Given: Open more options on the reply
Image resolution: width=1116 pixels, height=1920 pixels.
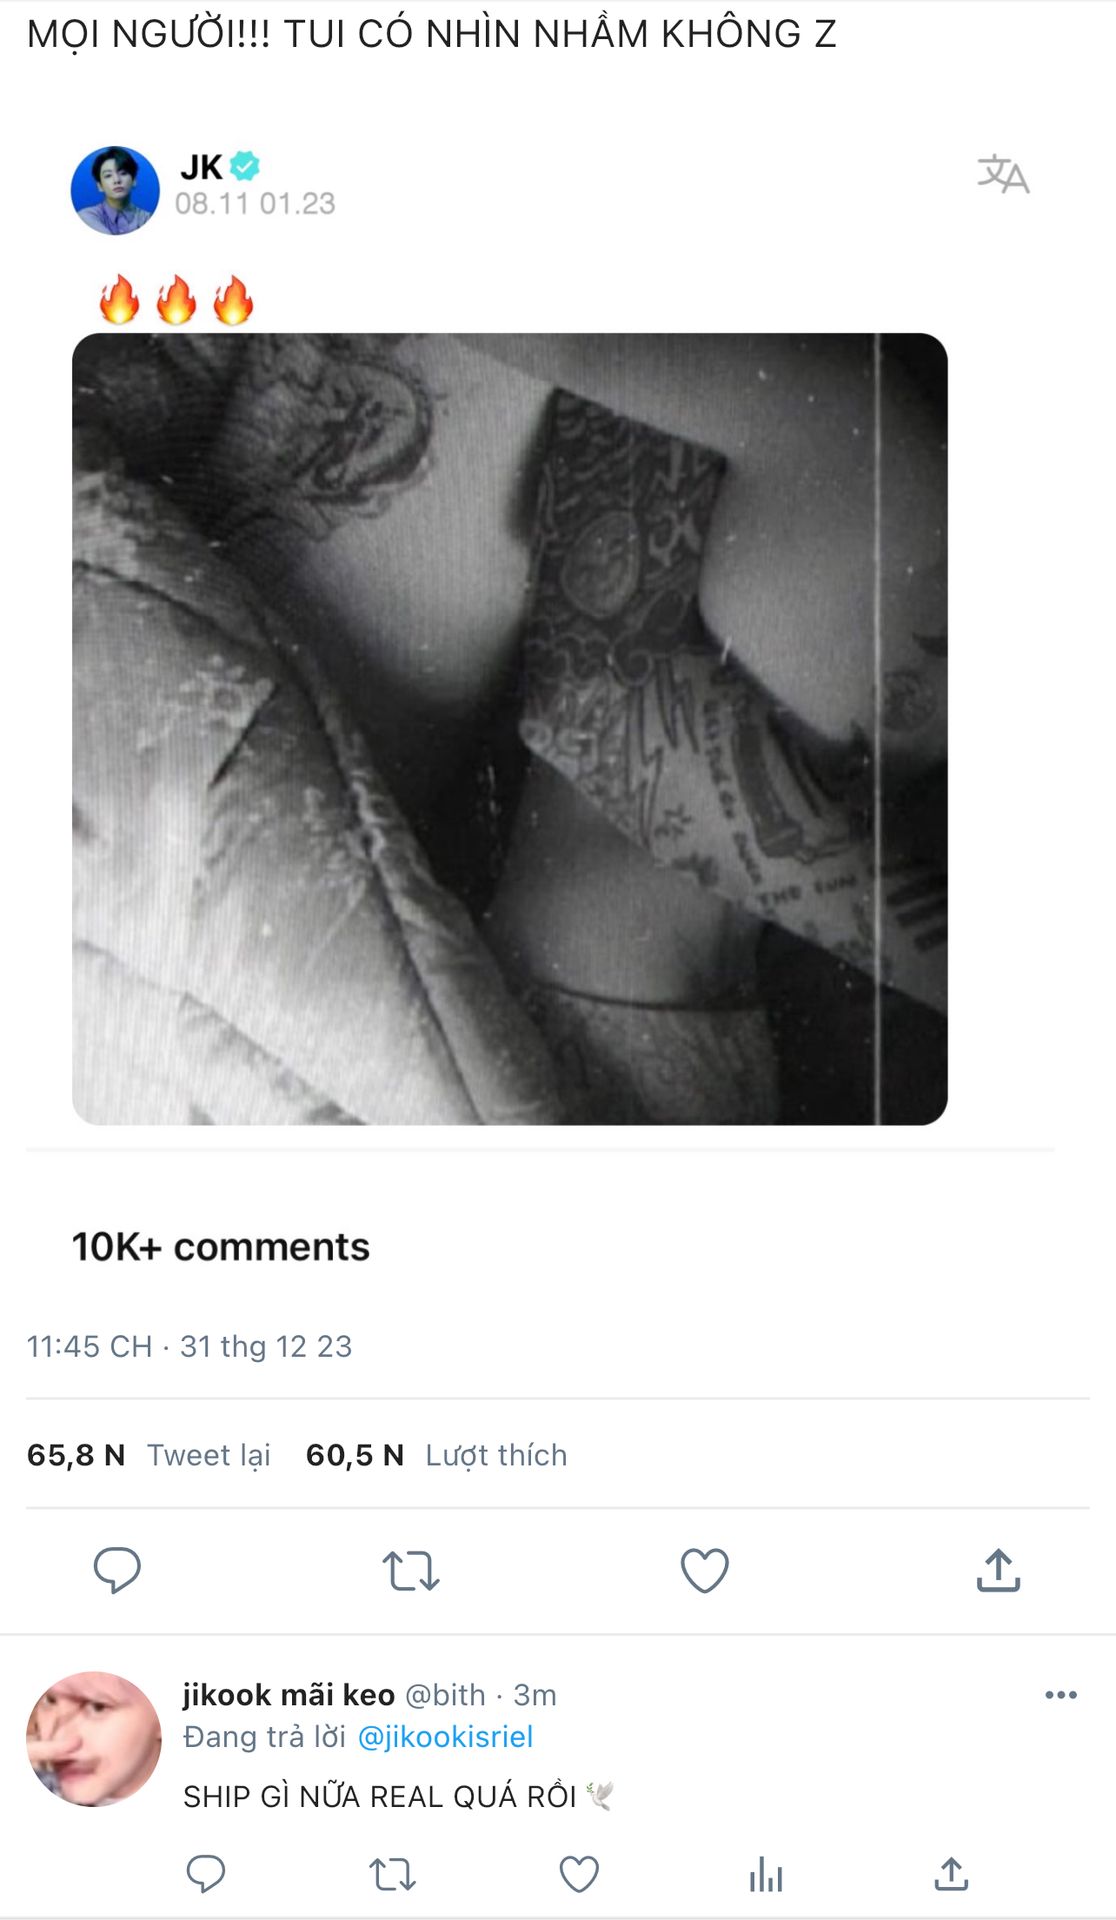Looking at the screenshot, I should coord(1060,1695).
